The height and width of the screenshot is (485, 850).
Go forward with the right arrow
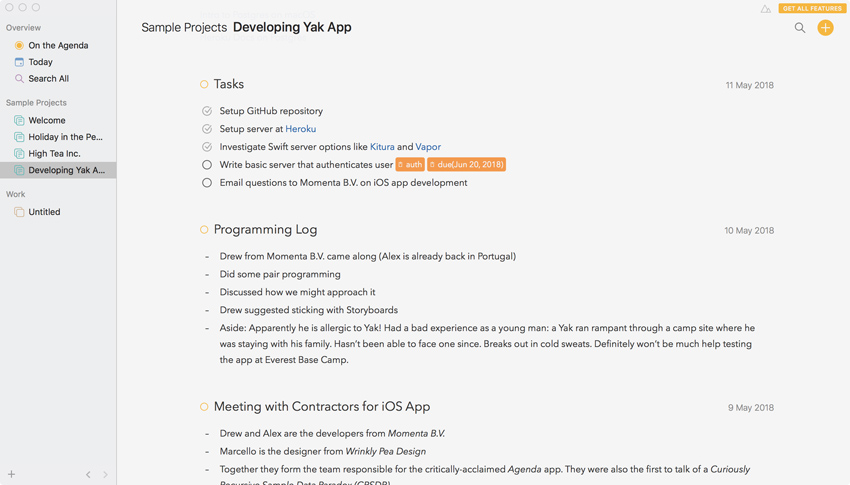pyautogui.click(x=105, y=474)
